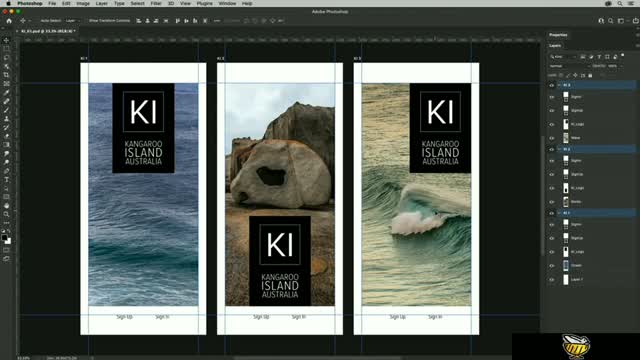Hide the KI 1 group via eye icon
Viewport: 640px width, 360px height.
point(552,213)
